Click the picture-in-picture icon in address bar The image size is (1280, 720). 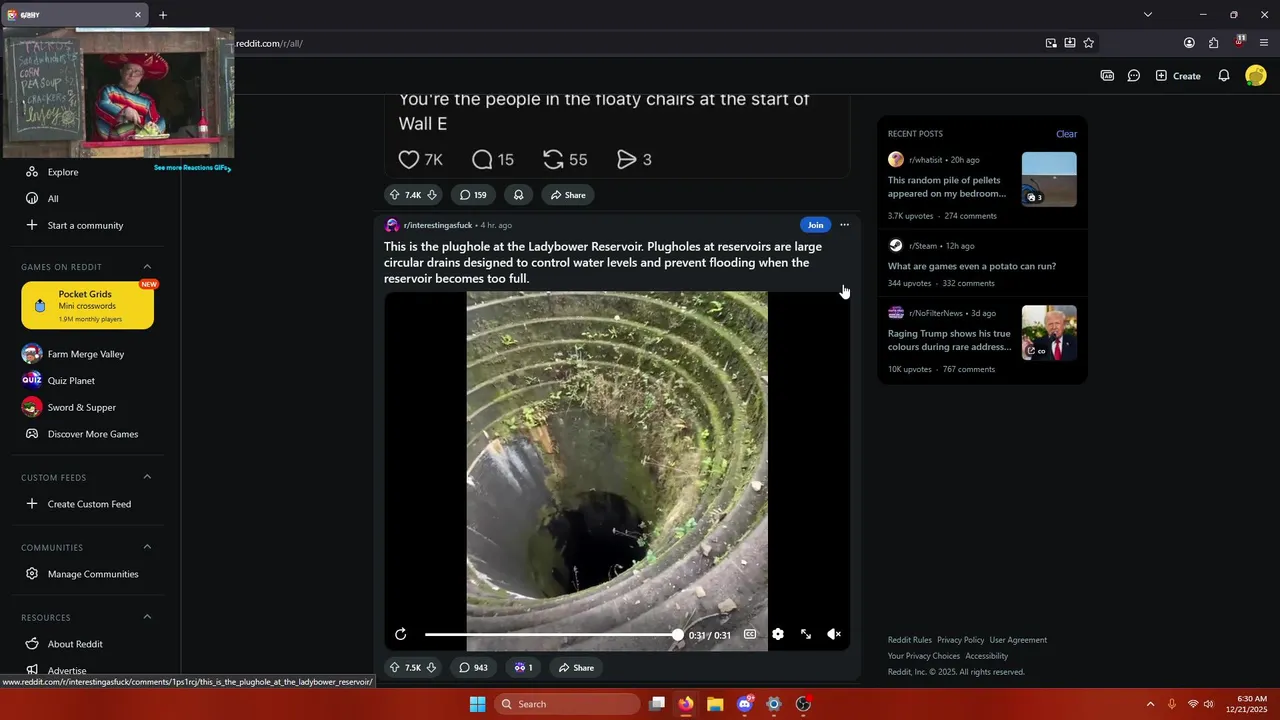point(1051,43)
